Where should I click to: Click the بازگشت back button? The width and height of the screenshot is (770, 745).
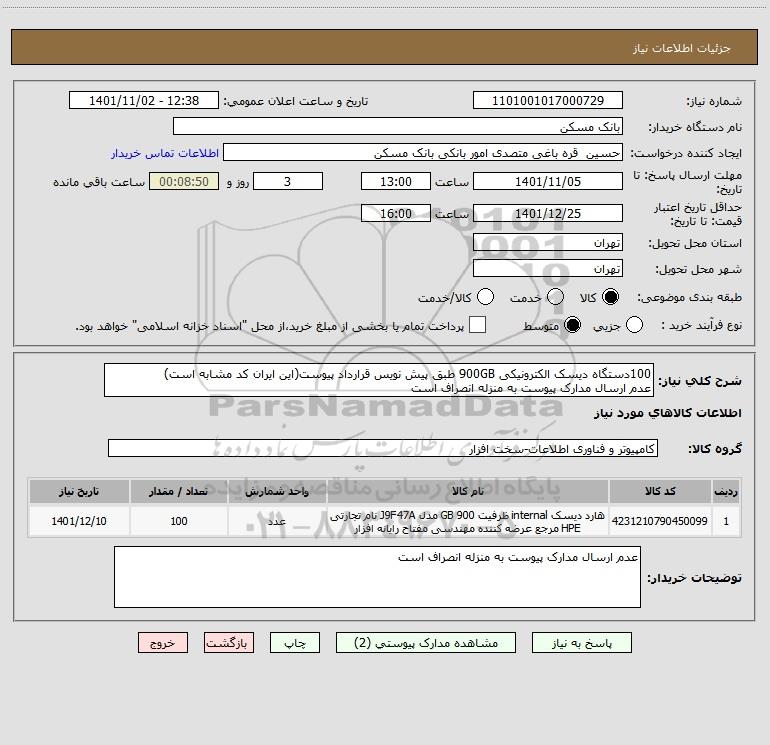[229, 643]
